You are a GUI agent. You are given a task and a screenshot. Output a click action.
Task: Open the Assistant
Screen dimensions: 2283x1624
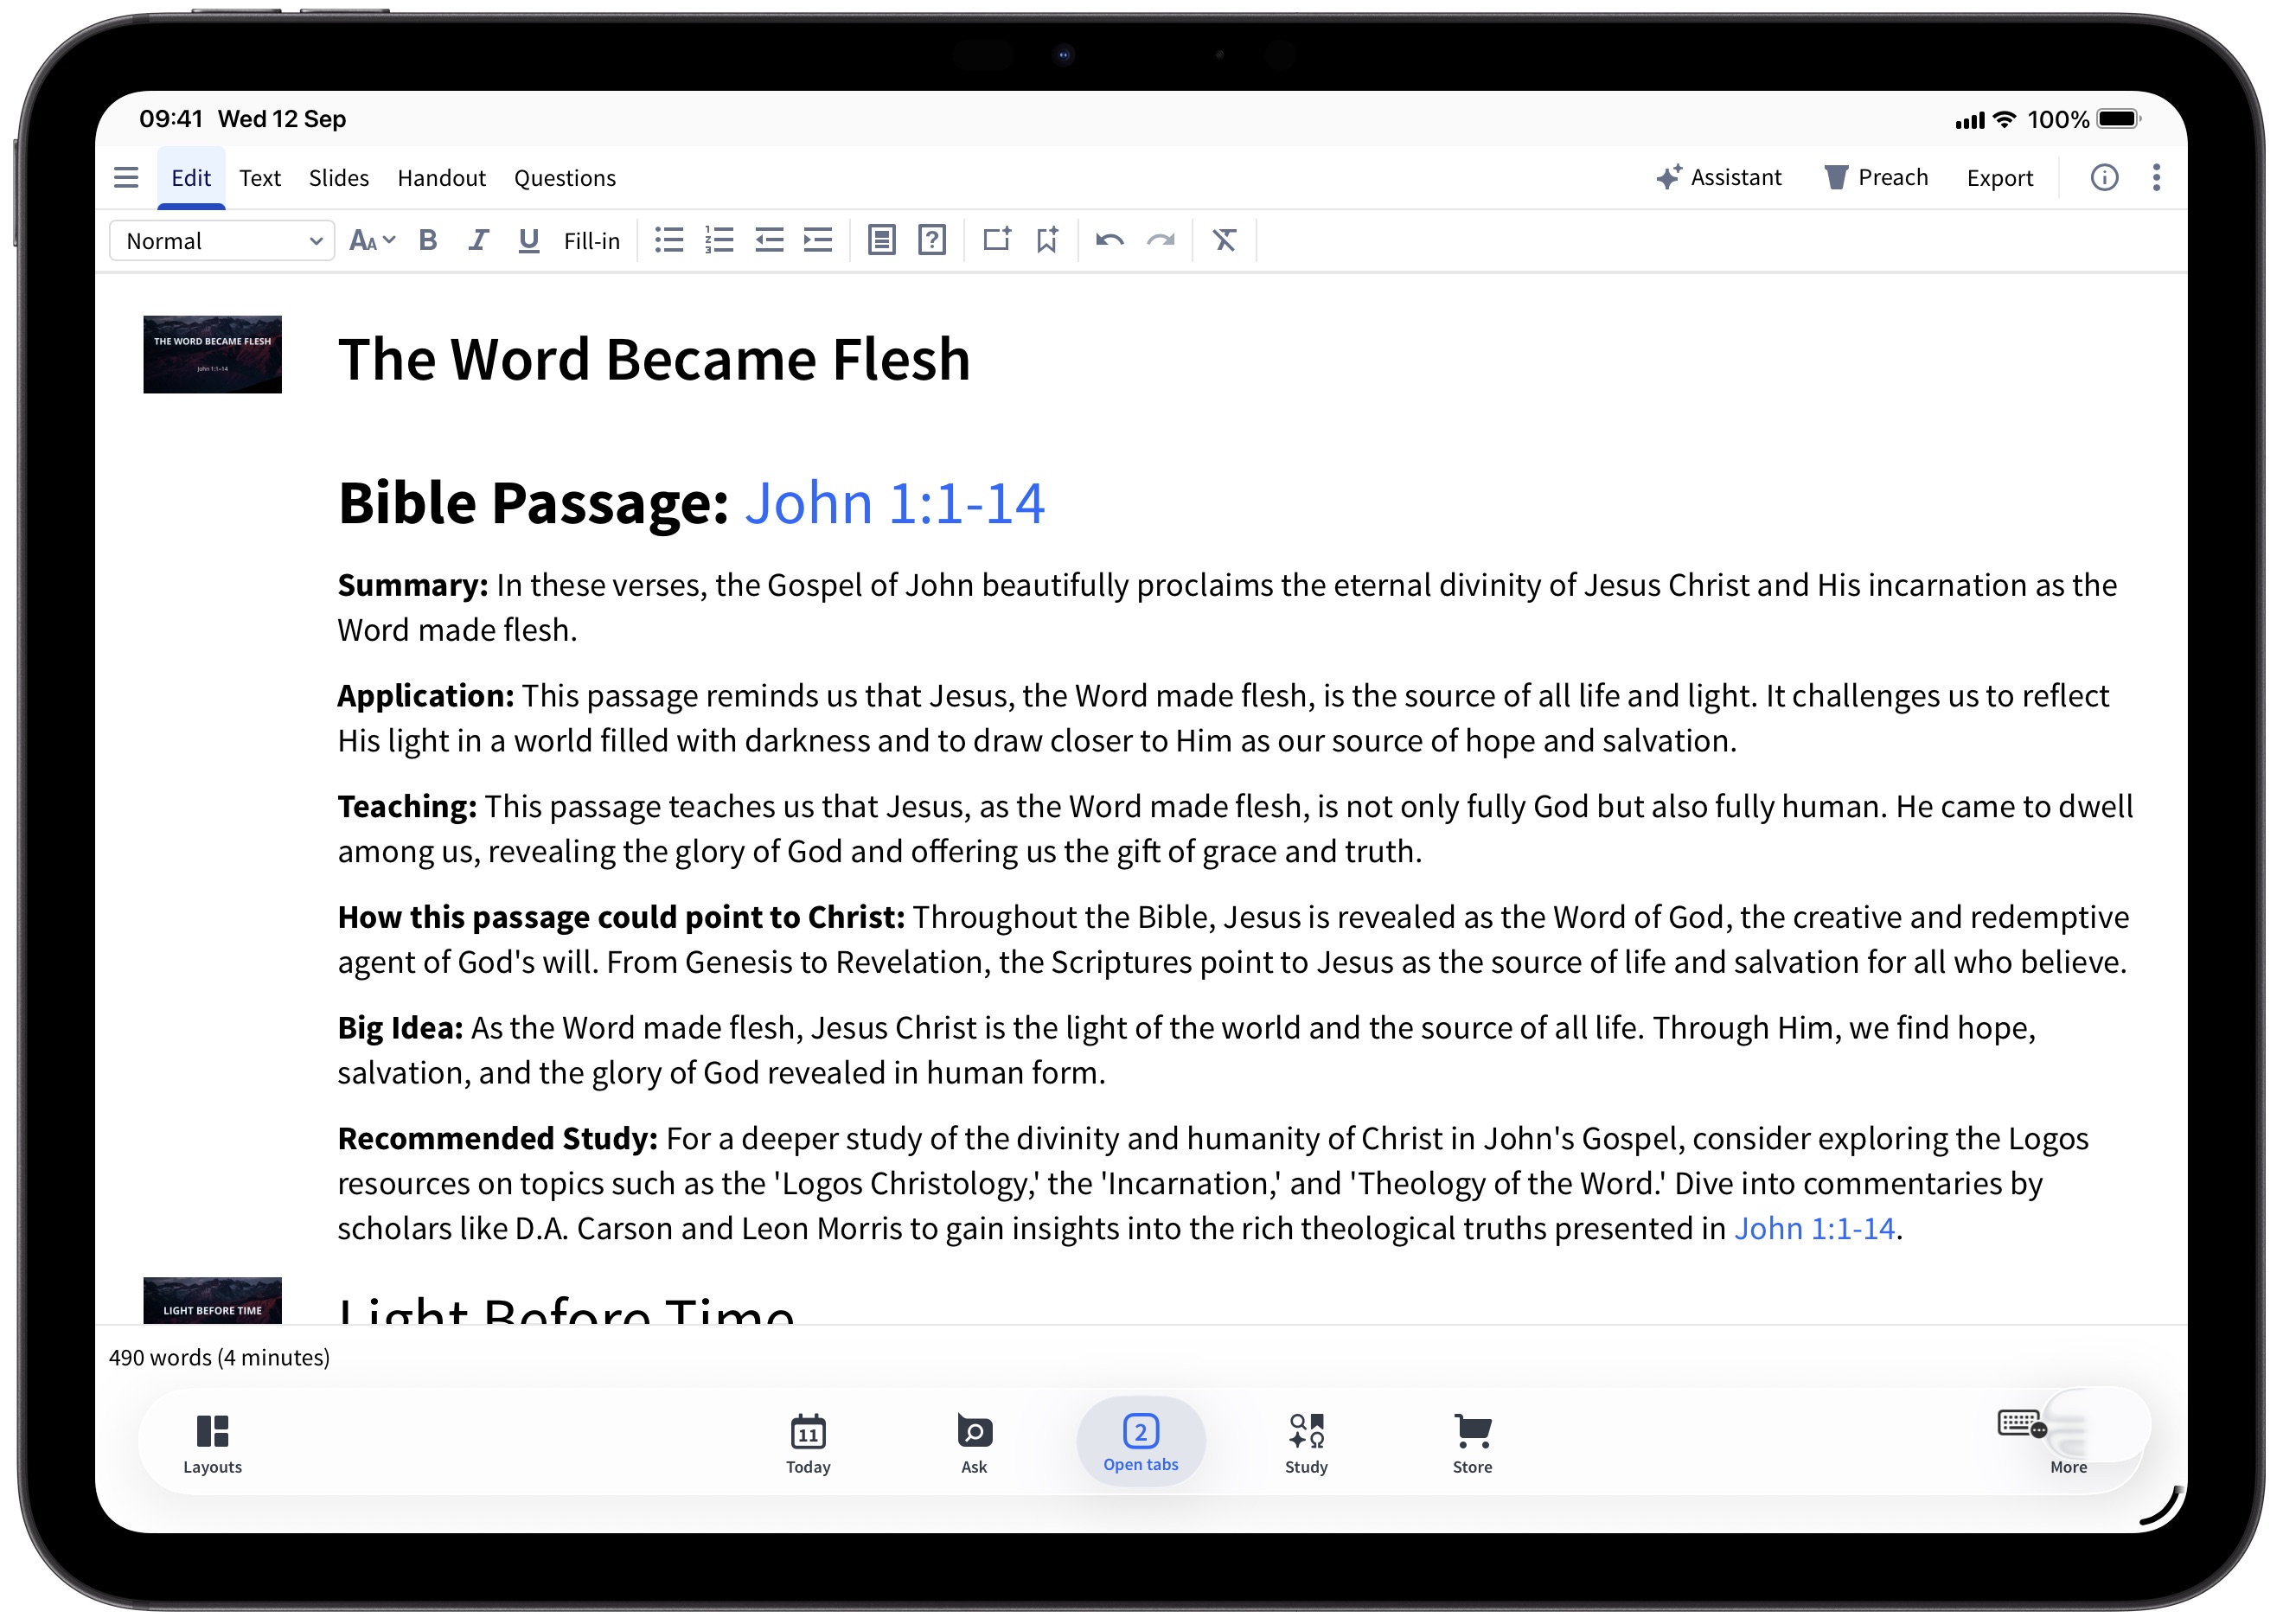tap(1719, 178)
